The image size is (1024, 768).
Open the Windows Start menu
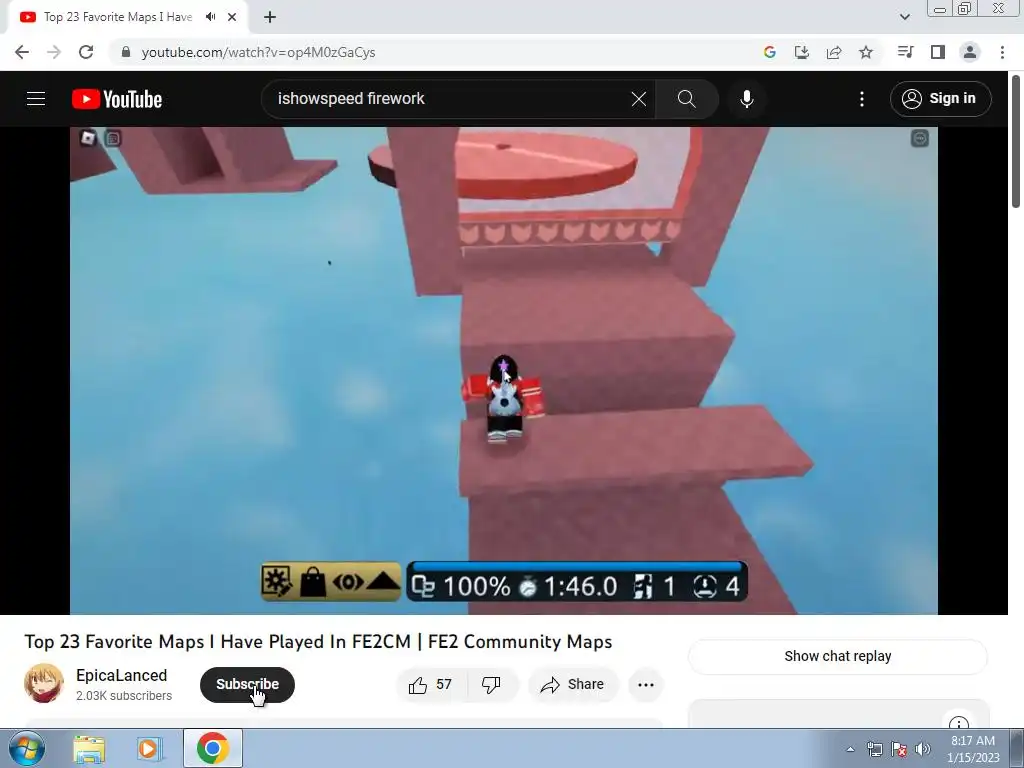(x=26, y=748)
